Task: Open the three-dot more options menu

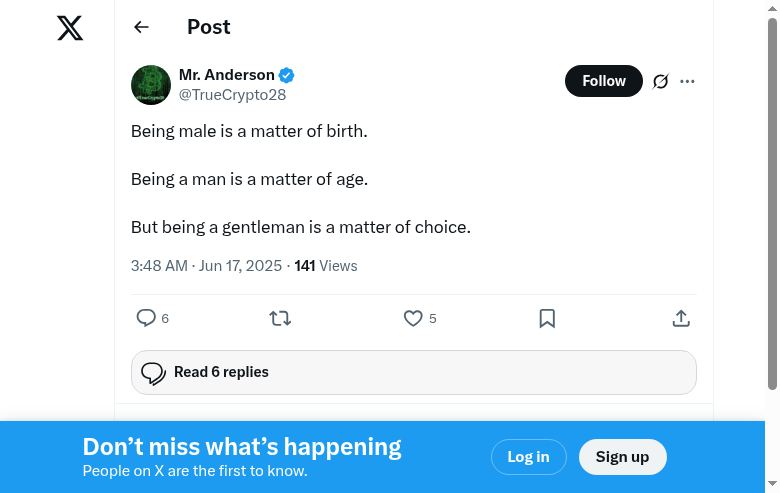Action: click(687, 81)
